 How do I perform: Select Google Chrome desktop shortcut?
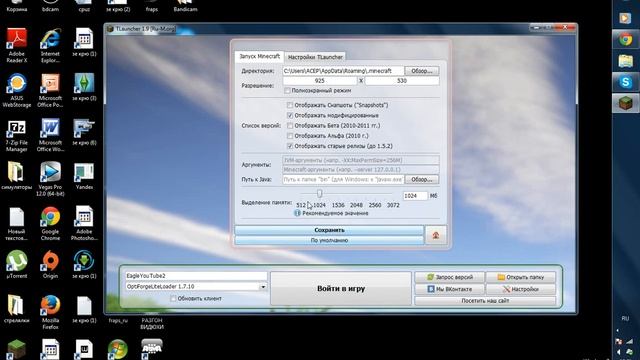pyautogui.click(x=50, y=224)
